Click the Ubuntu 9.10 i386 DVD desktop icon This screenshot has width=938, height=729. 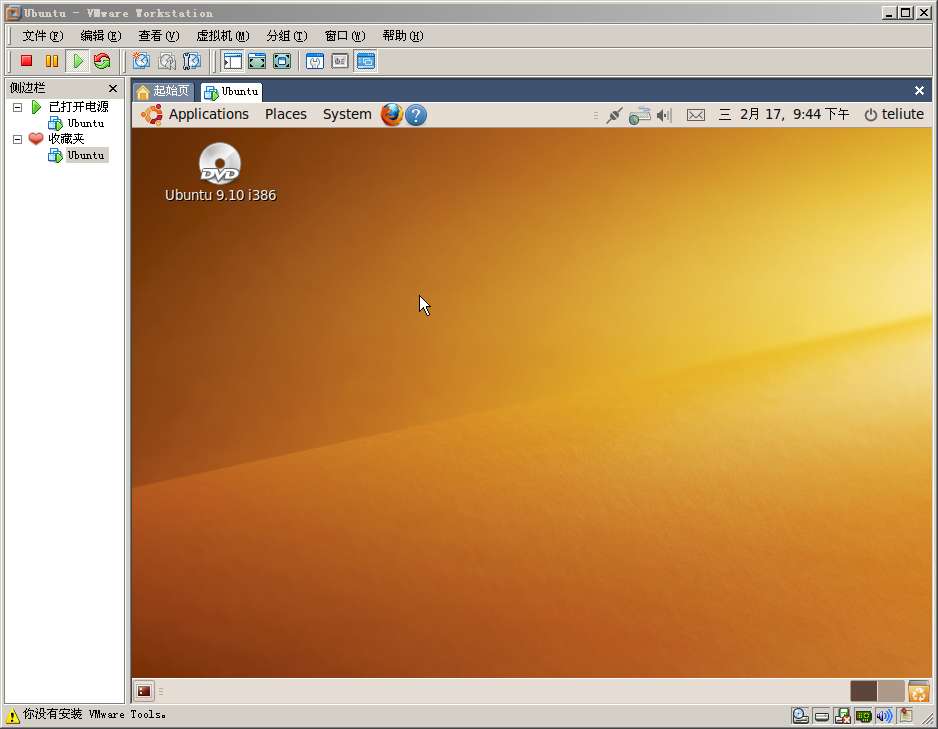click(220, 173)
